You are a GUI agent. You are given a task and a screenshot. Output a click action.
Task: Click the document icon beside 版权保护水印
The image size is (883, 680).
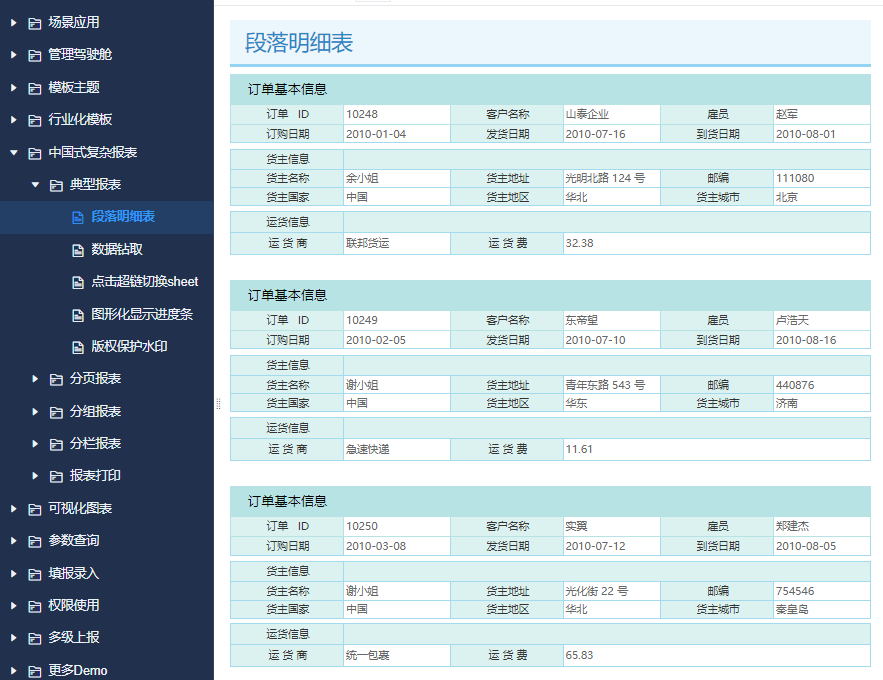78,347
